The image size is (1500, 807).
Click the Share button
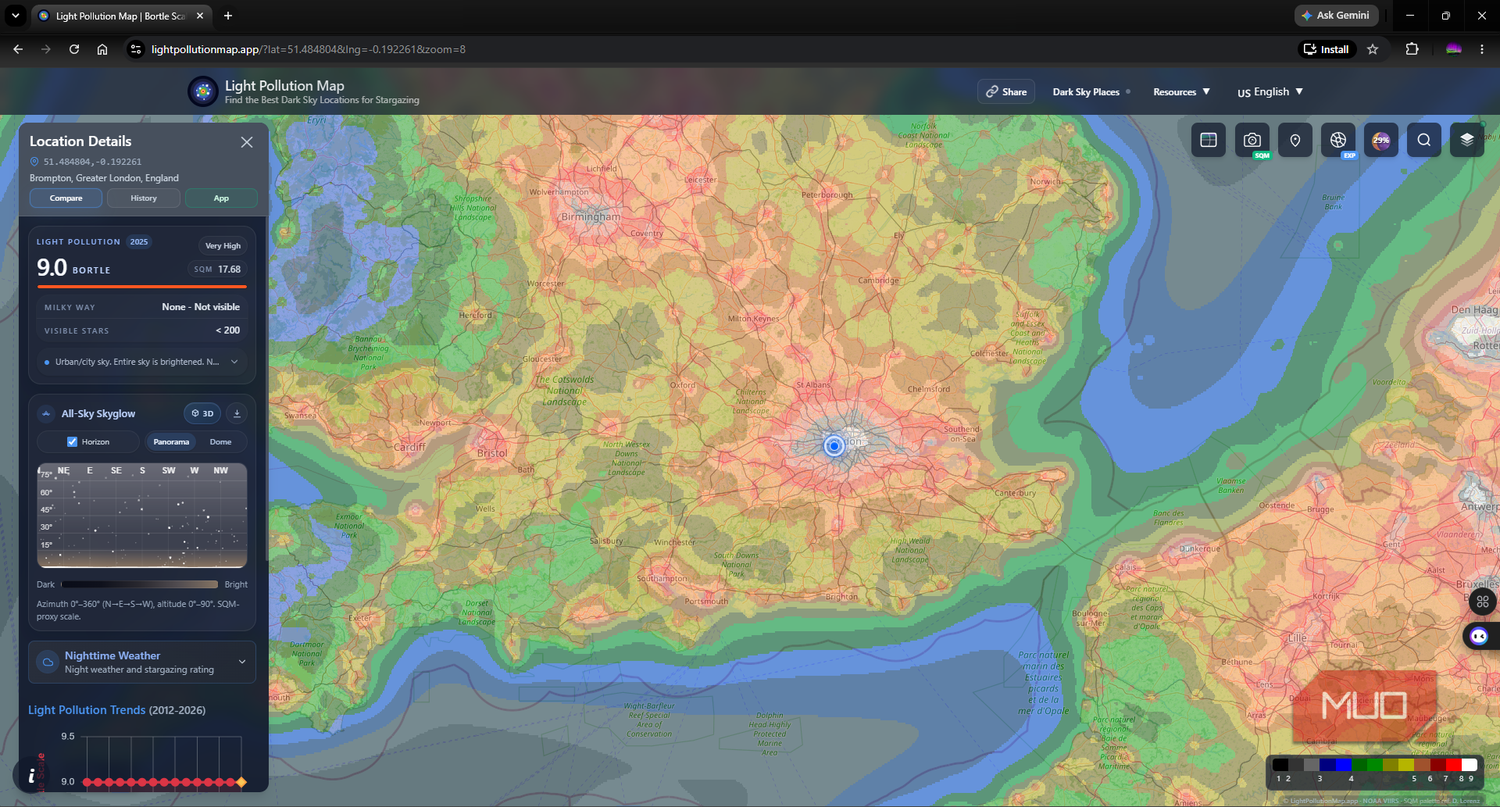[1006, 92]
